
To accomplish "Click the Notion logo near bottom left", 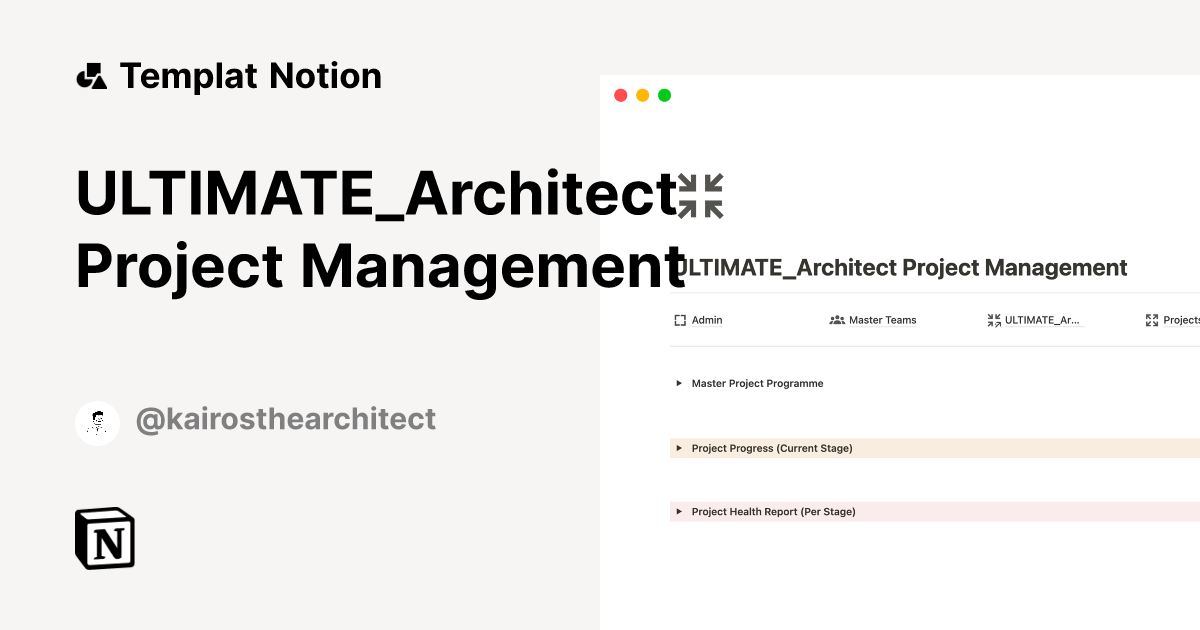I will point(105,538).
